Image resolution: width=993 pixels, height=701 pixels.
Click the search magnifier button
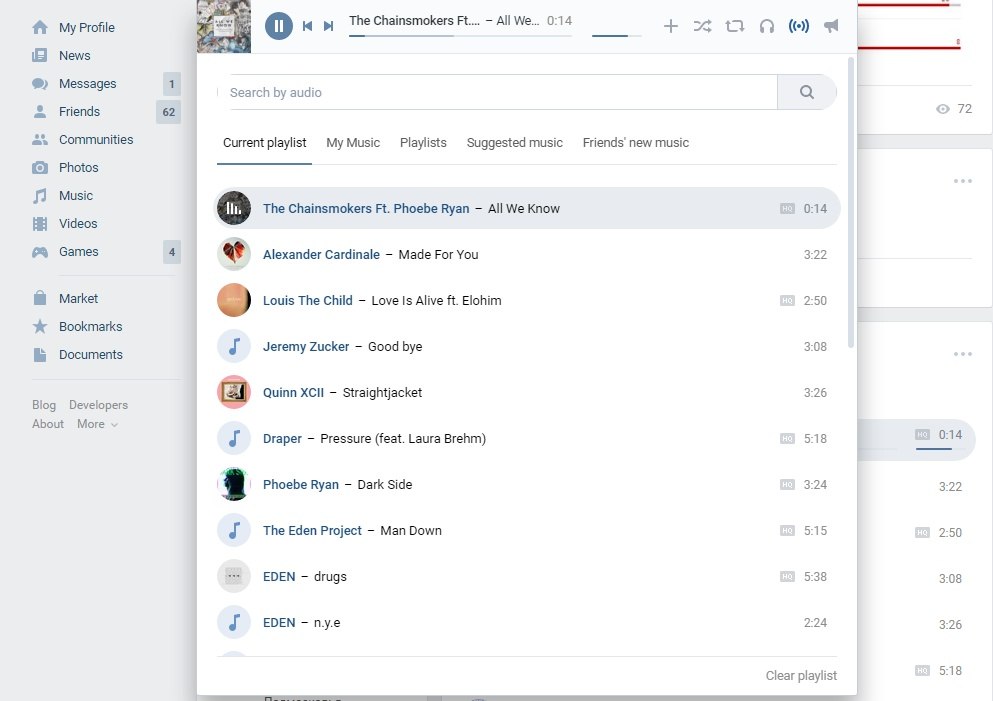click(x=807, y=92)
